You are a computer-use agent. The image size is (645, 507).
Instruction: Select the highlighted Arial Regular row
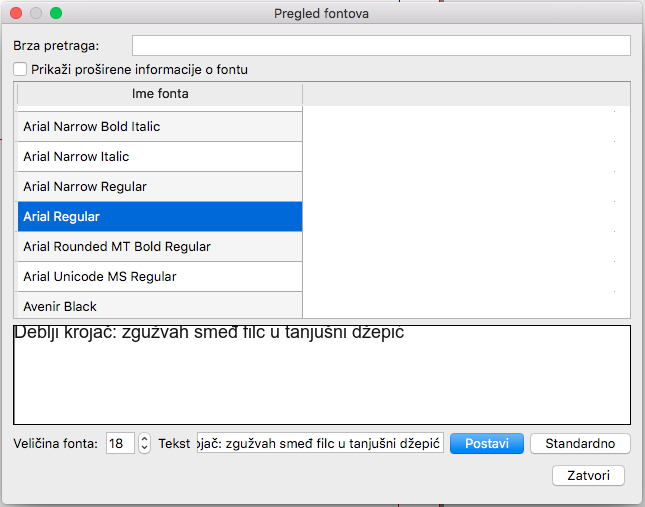[x=160, y=217]
